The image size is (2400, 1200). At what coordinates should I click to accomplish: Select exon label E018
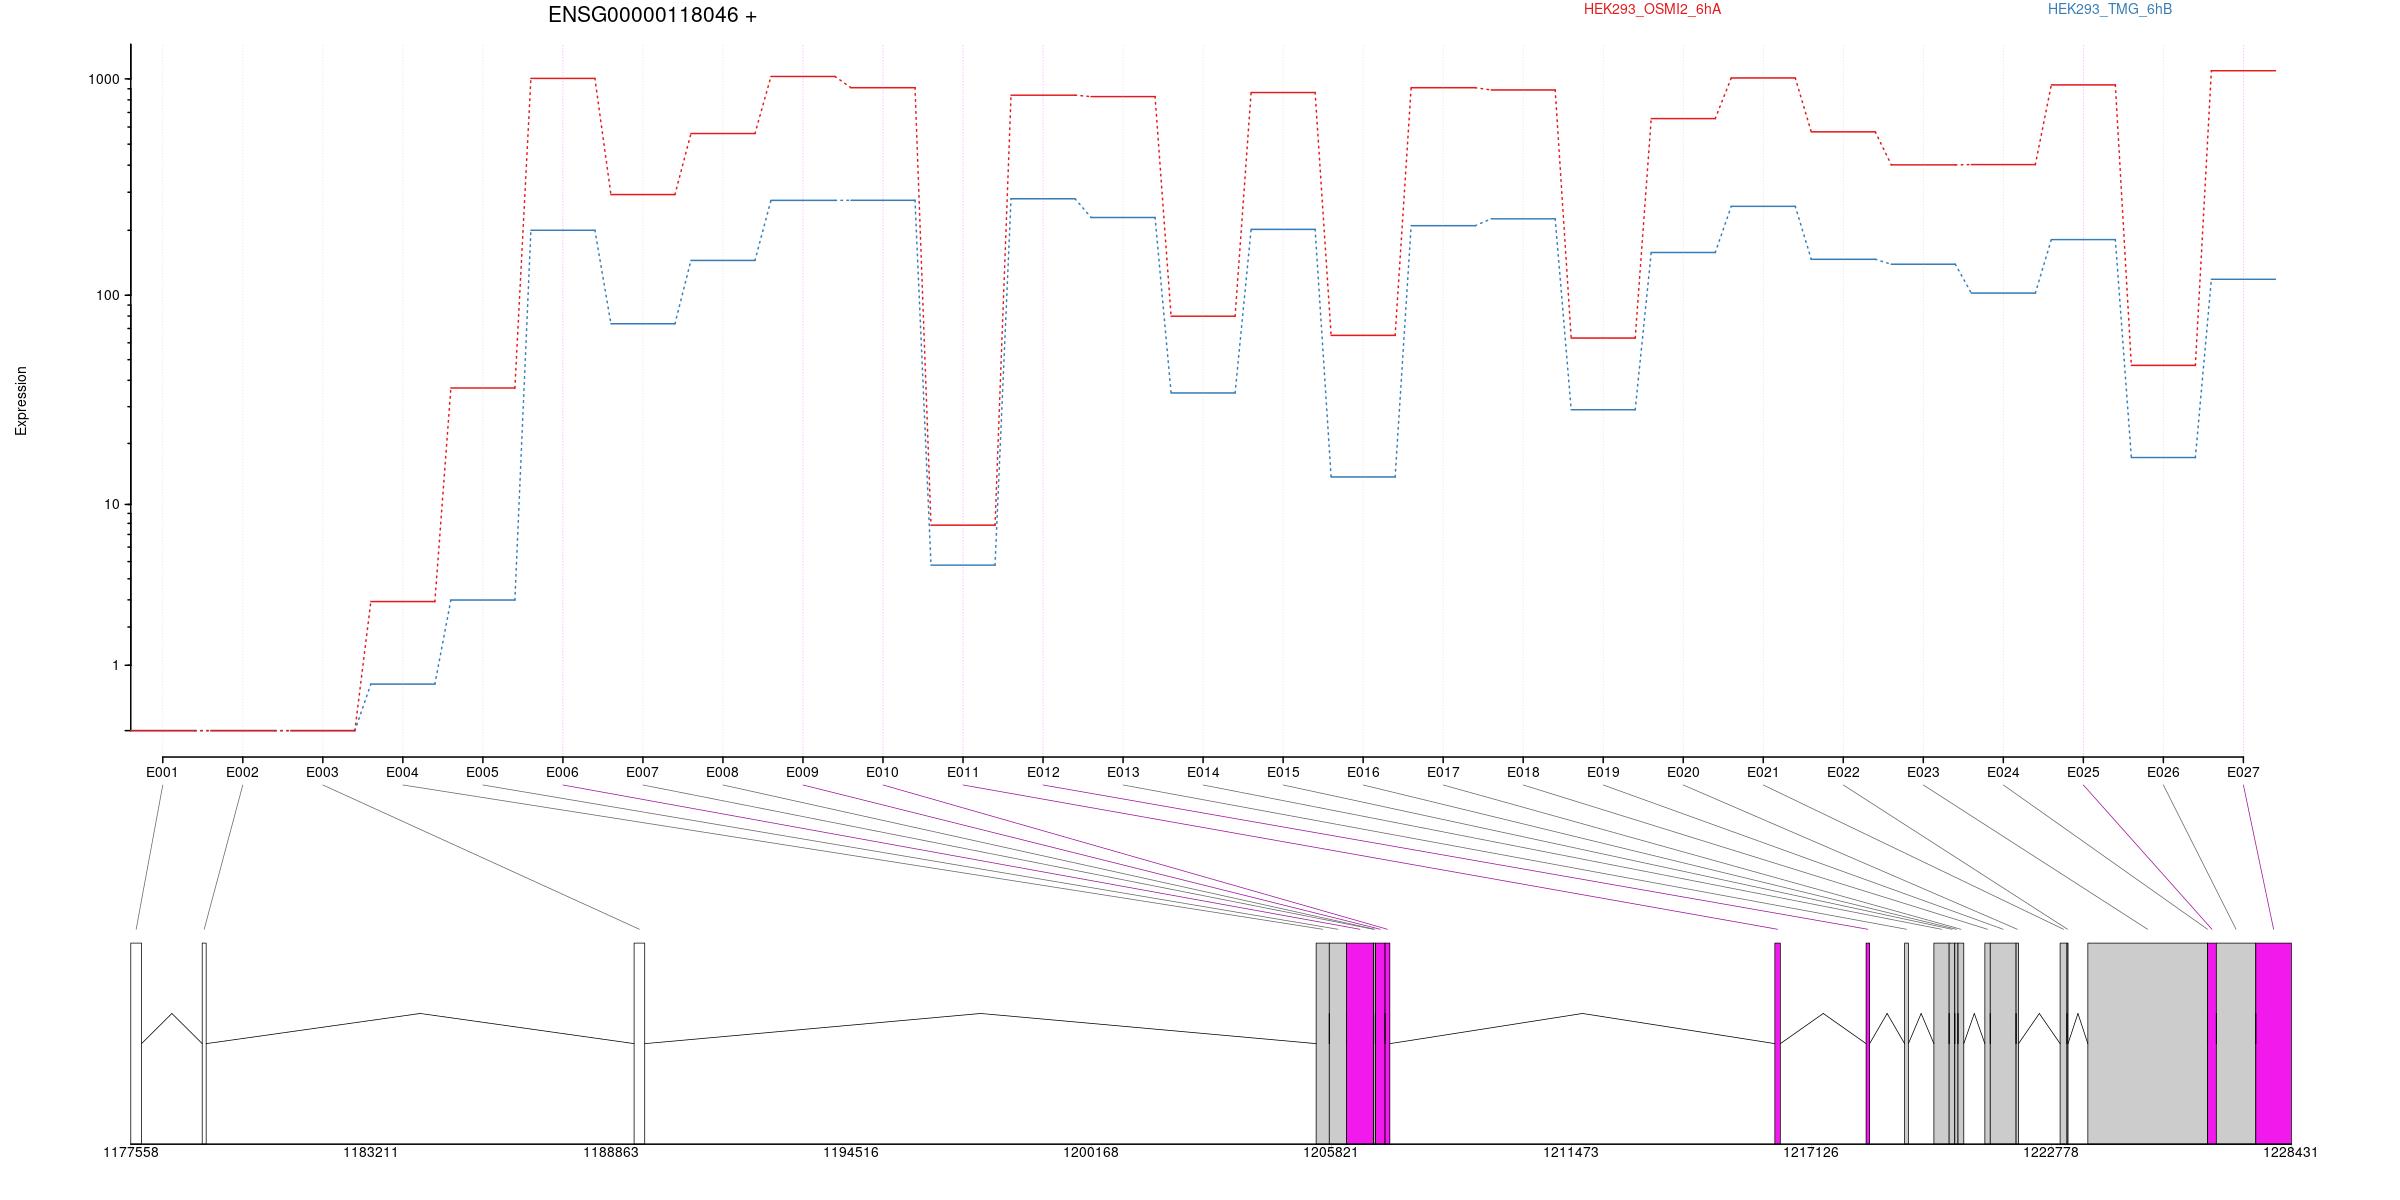point(1523,772)
